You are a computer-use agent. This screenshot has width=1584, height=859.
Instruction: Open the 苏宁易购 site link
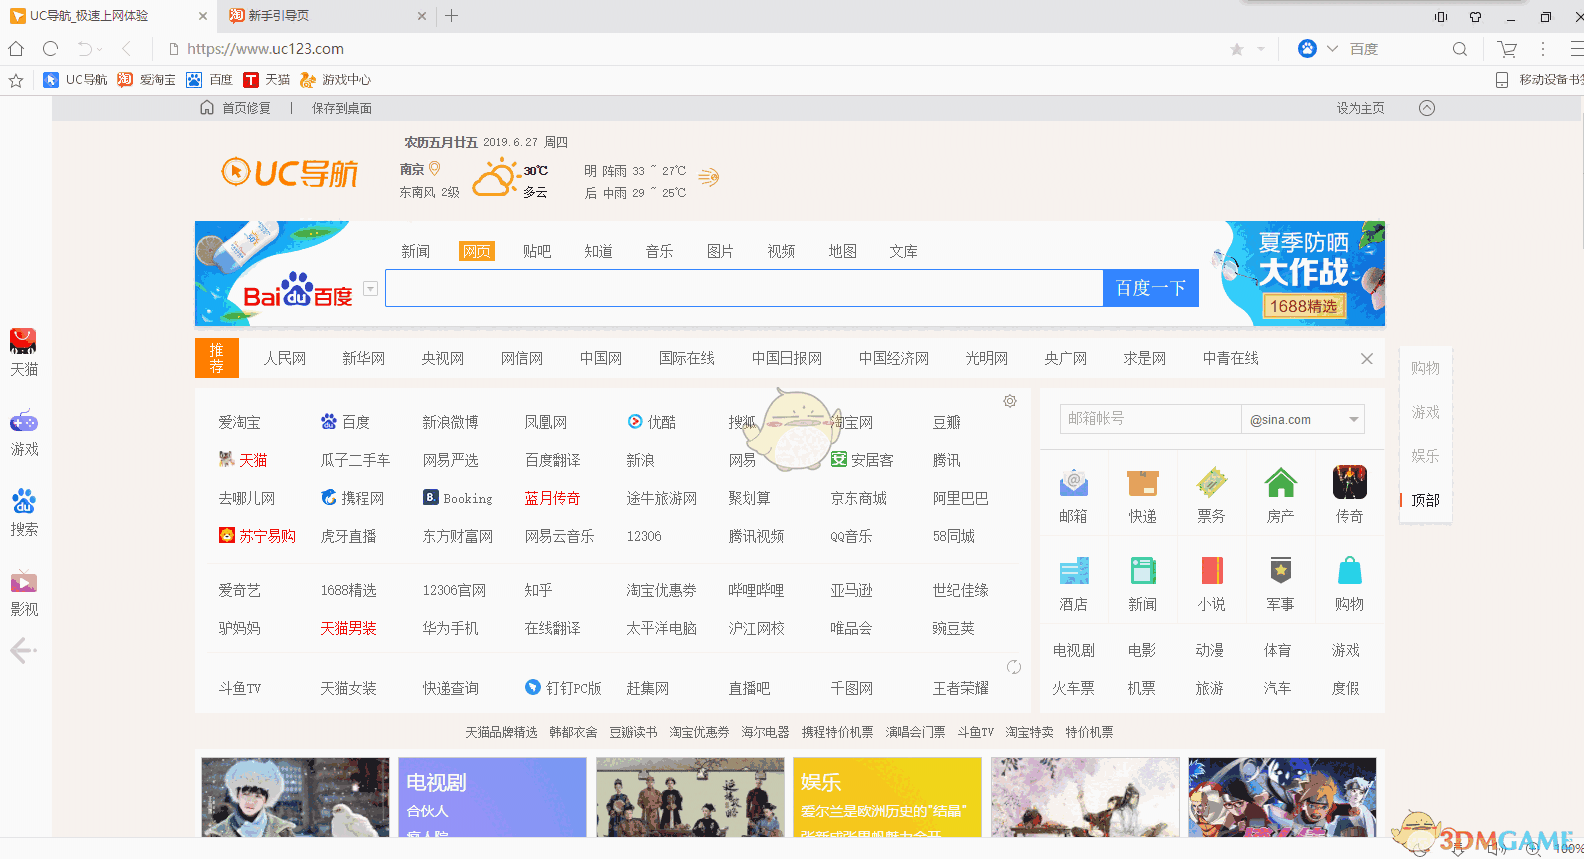click(x=257, y=536)
